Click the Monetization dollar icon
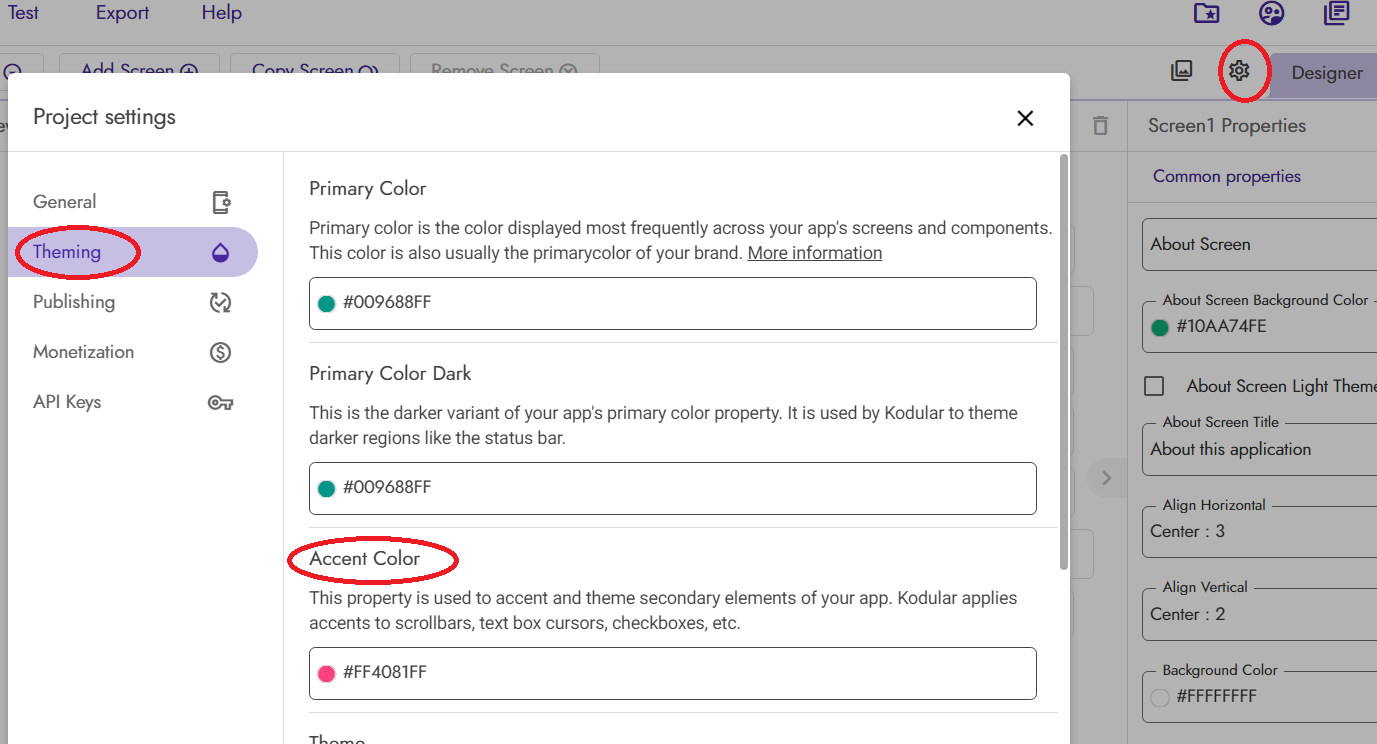1377x744 pixels. (221, 352)
